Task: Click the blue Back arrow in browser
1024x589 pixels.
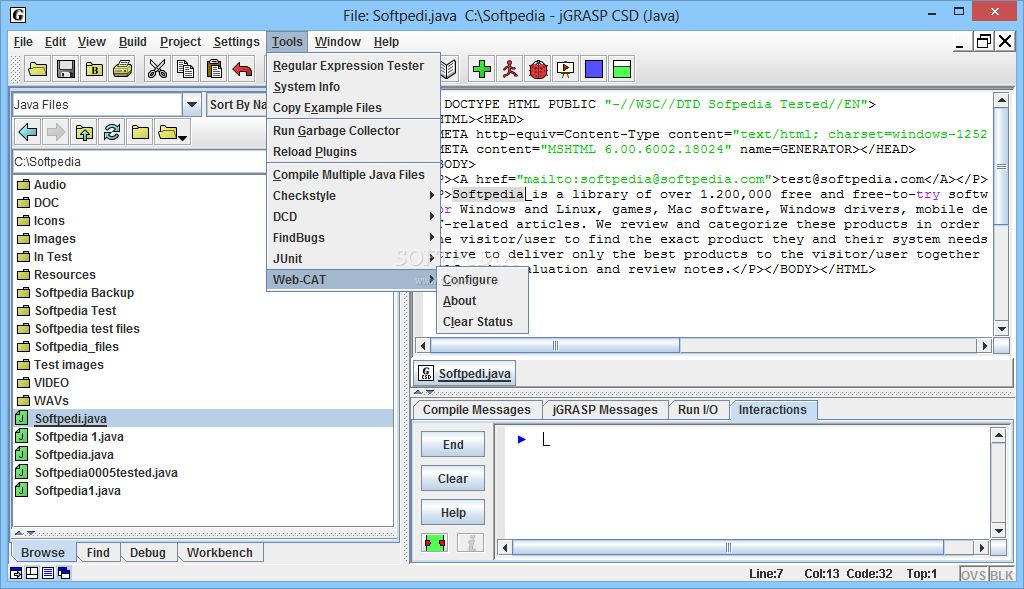Action: [x=28, y=133]
